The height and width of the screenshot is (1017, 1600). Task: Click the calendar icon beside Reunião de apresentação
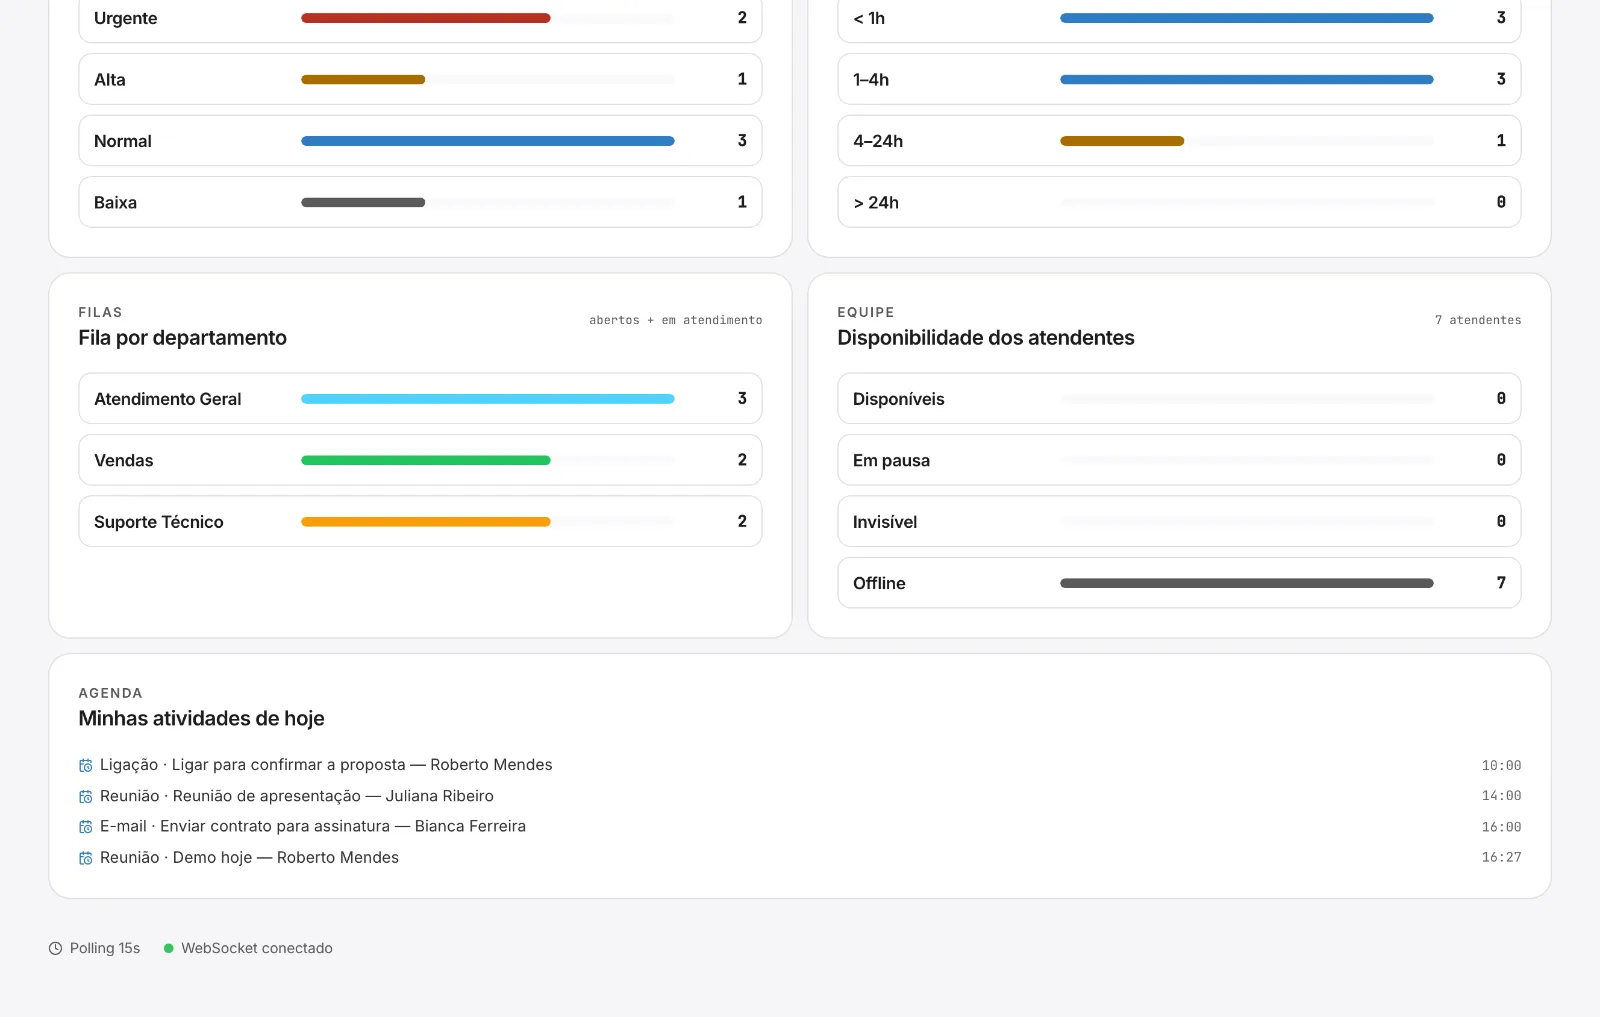tap(86, 797)
